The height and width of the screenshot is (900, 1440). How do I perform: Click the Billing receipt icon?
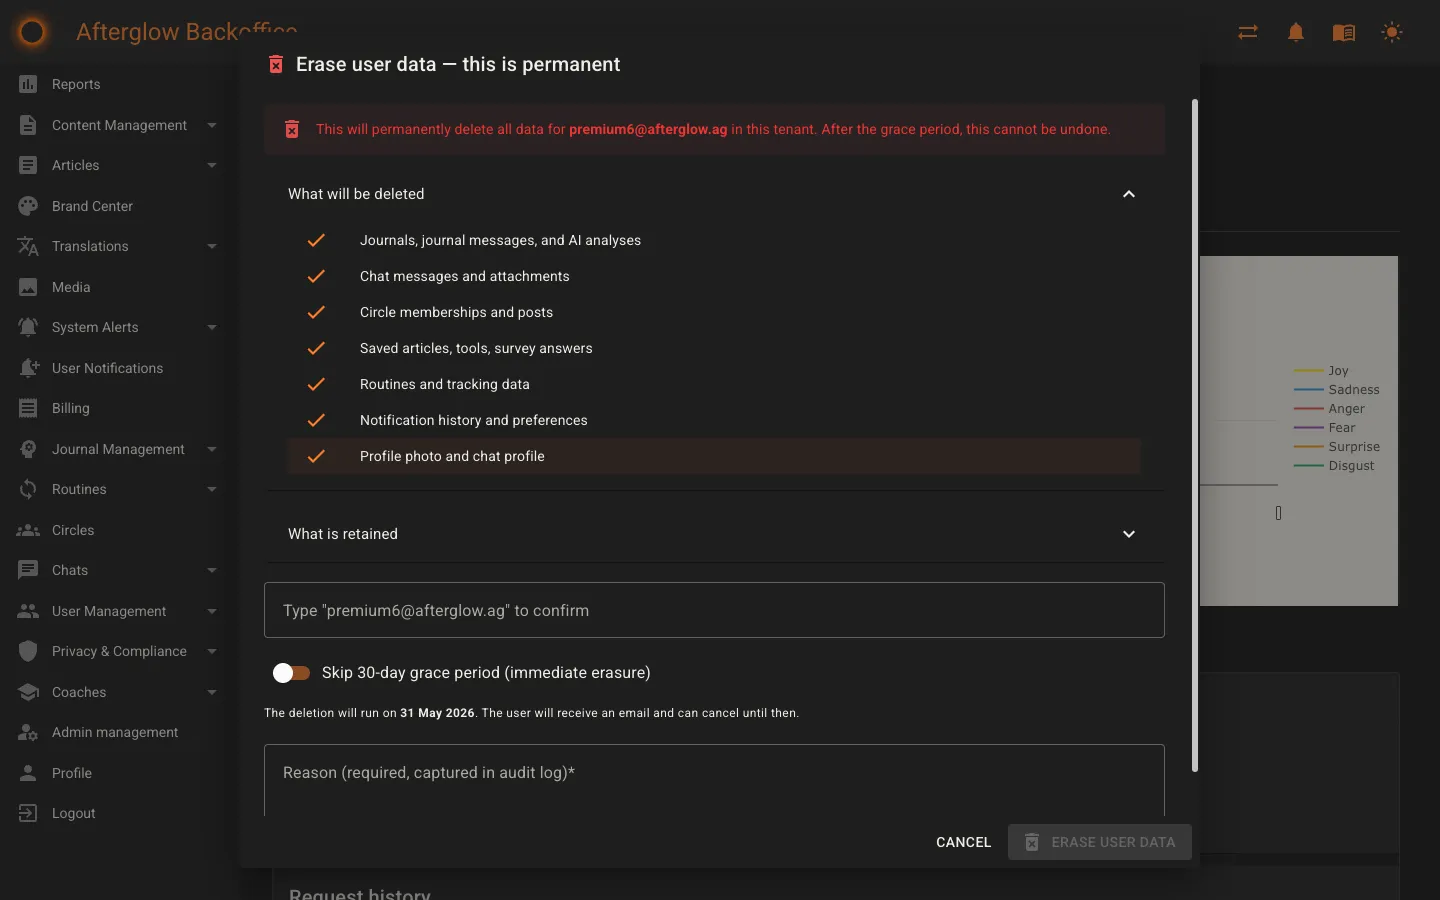[x=28, y=408]
